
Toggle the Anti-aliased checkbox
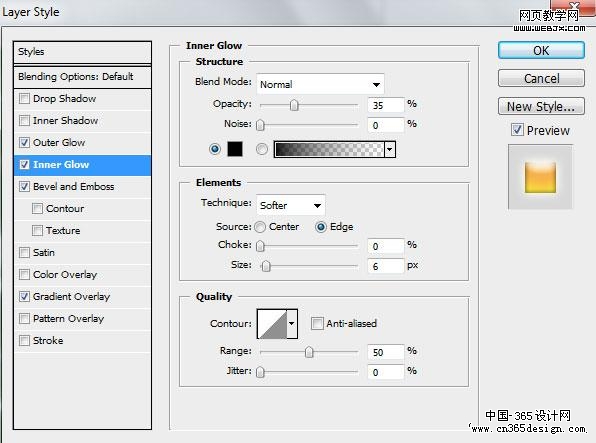coord(316,324)
